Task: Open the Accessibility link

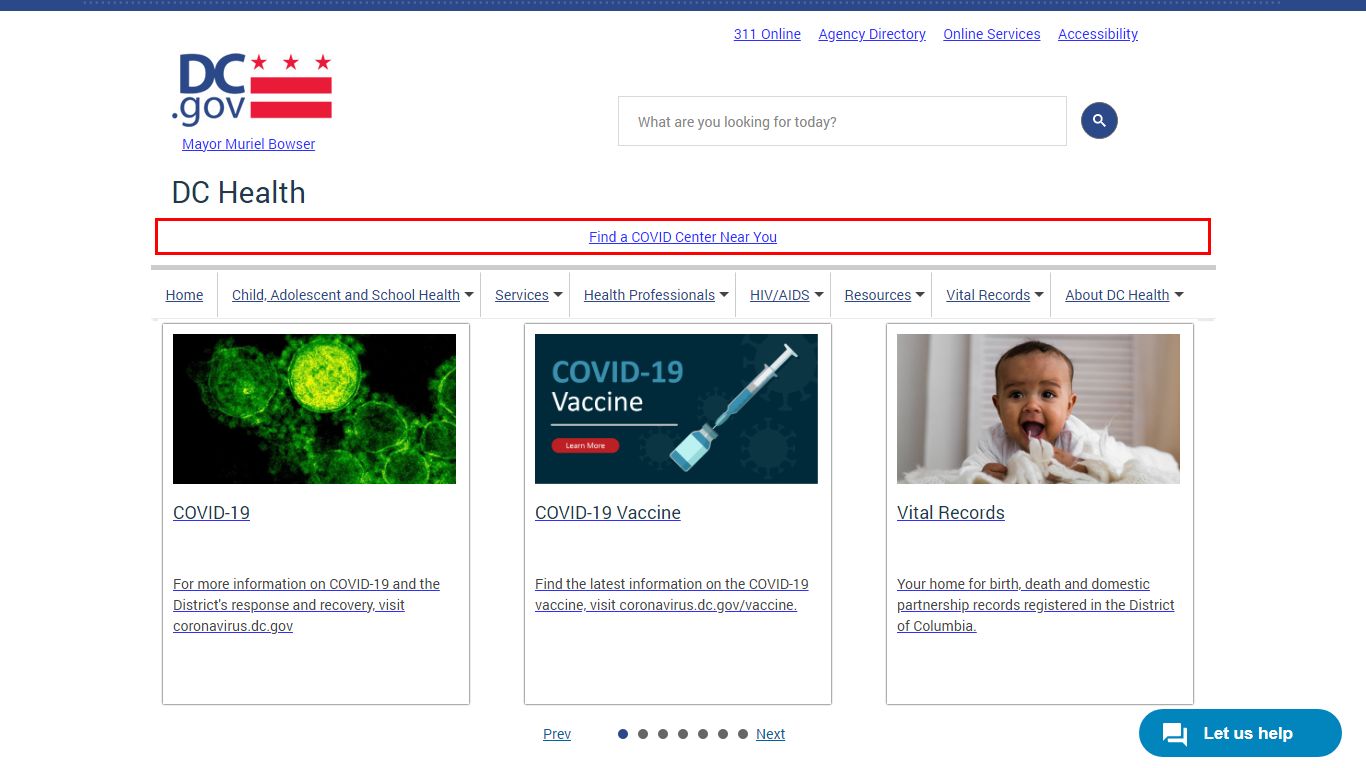Action: [1098, 34]
